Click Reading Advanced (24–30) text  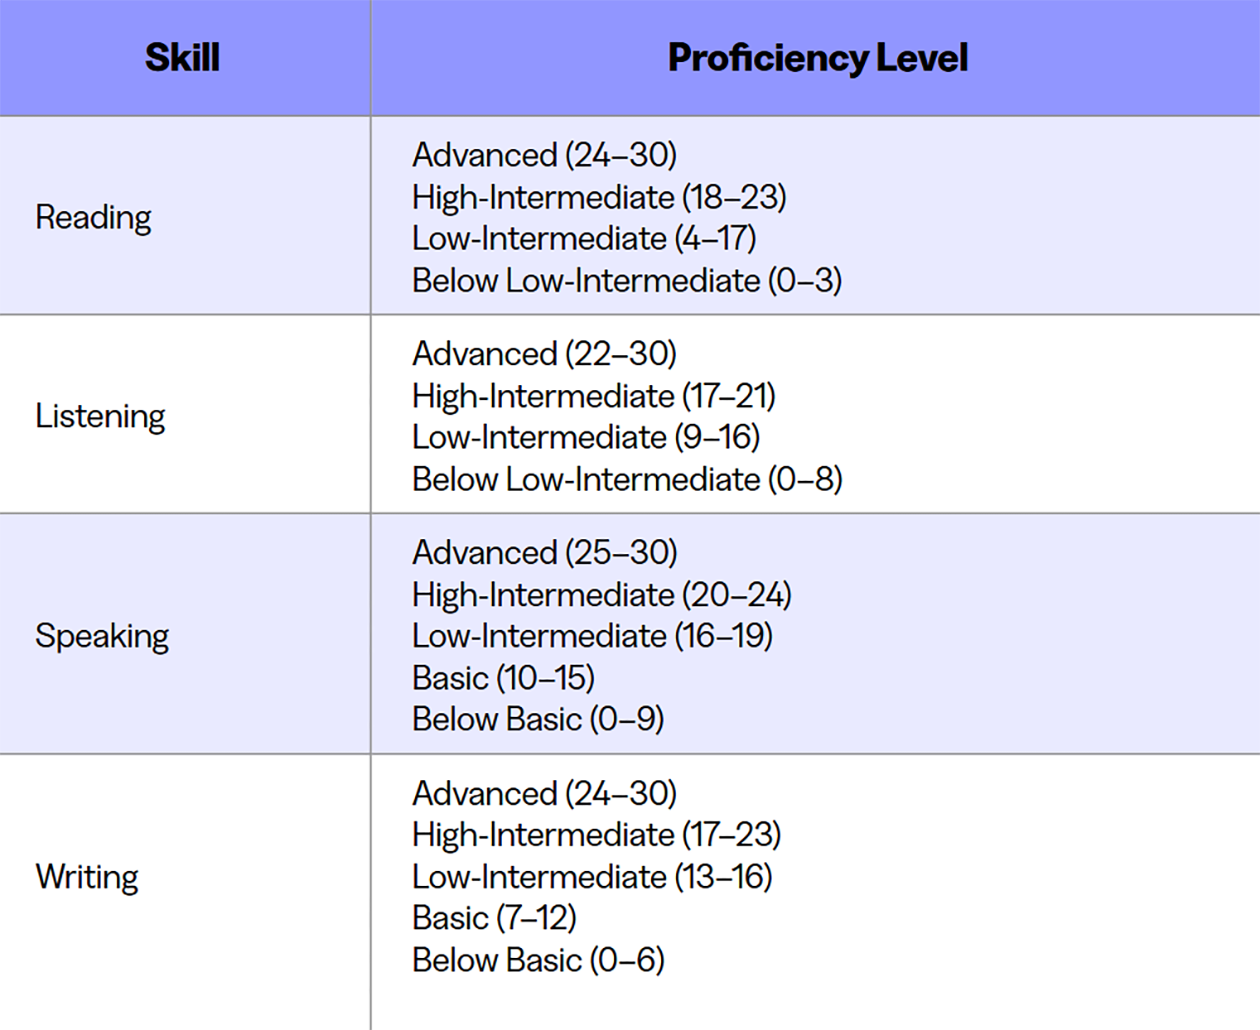pyautogui.click(x=544, y=155)
